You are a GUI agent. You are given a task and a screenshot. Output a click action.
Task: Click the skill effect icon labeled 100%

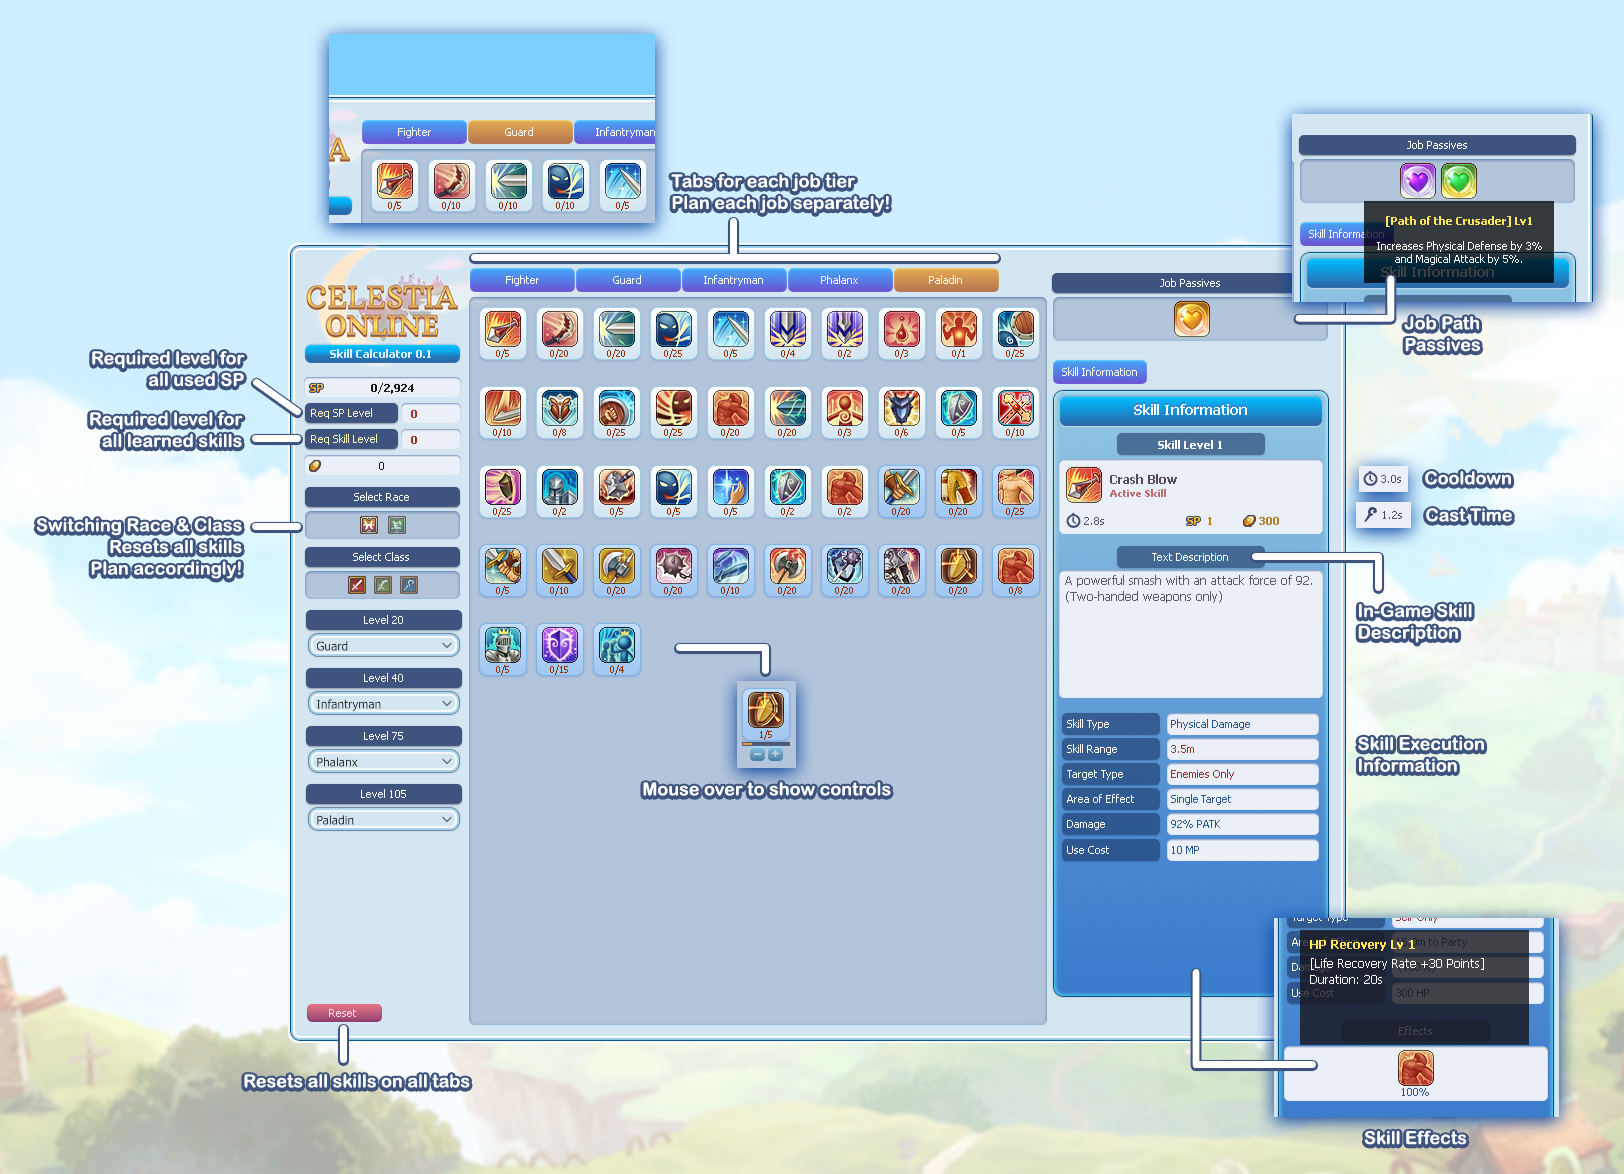1415,1068
